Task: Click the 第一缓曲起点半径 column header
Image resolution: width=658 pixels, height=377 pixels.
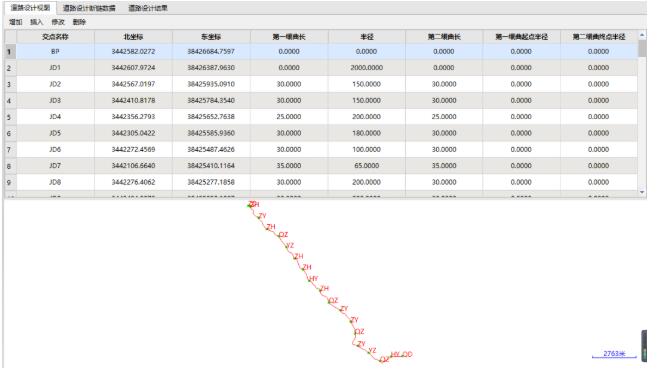Action: pyautogui.click(x=521, y=37)
